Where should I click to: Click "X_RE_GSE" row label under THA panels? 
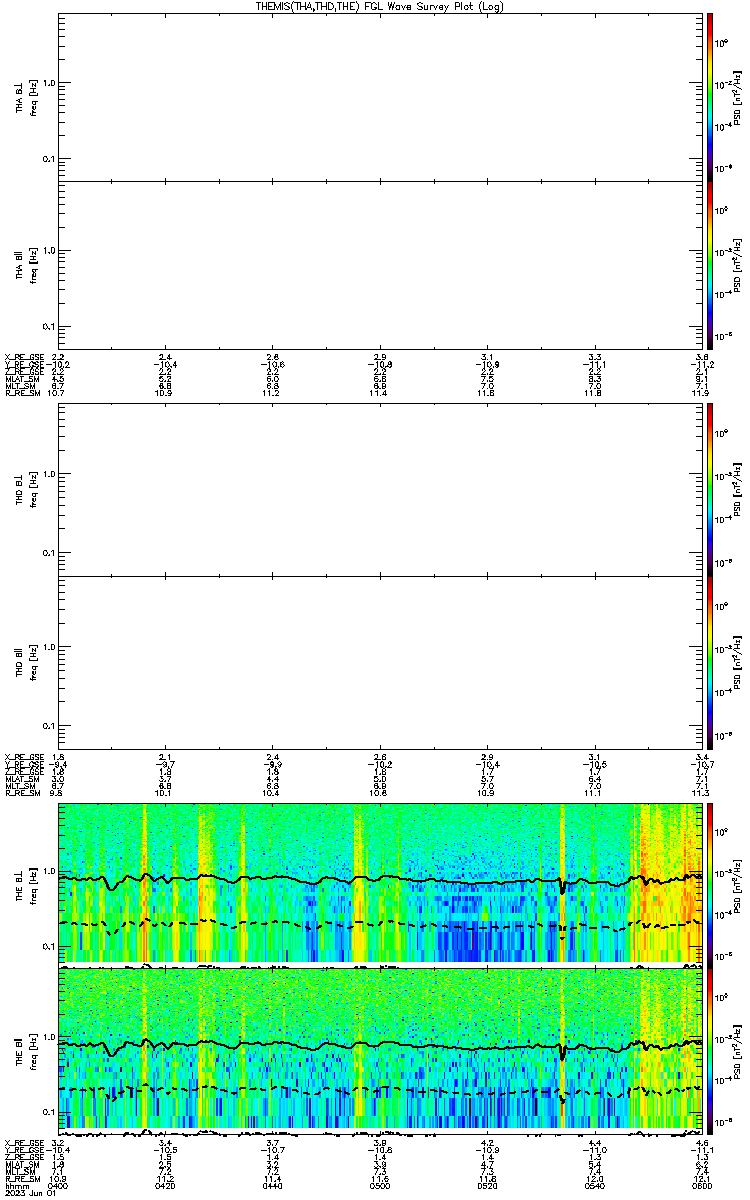[x=22, y=357]
